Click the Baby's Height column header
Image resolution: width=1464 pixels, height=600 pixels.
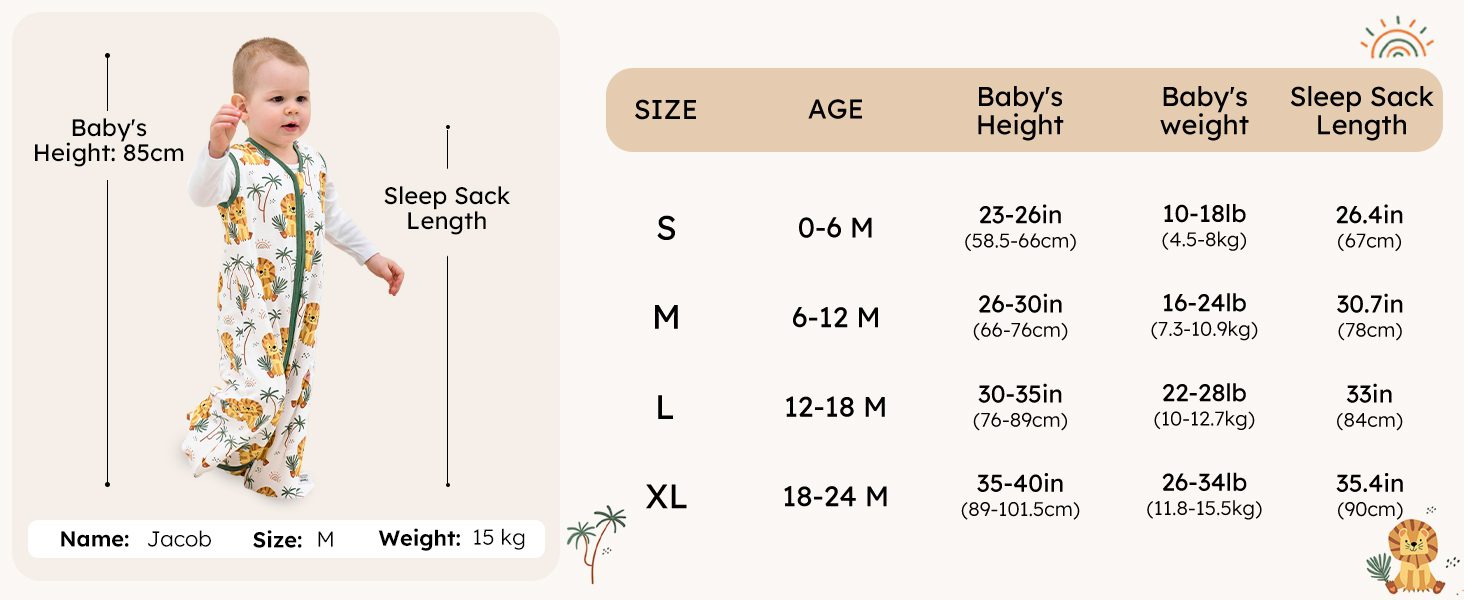pos(1020,111)
